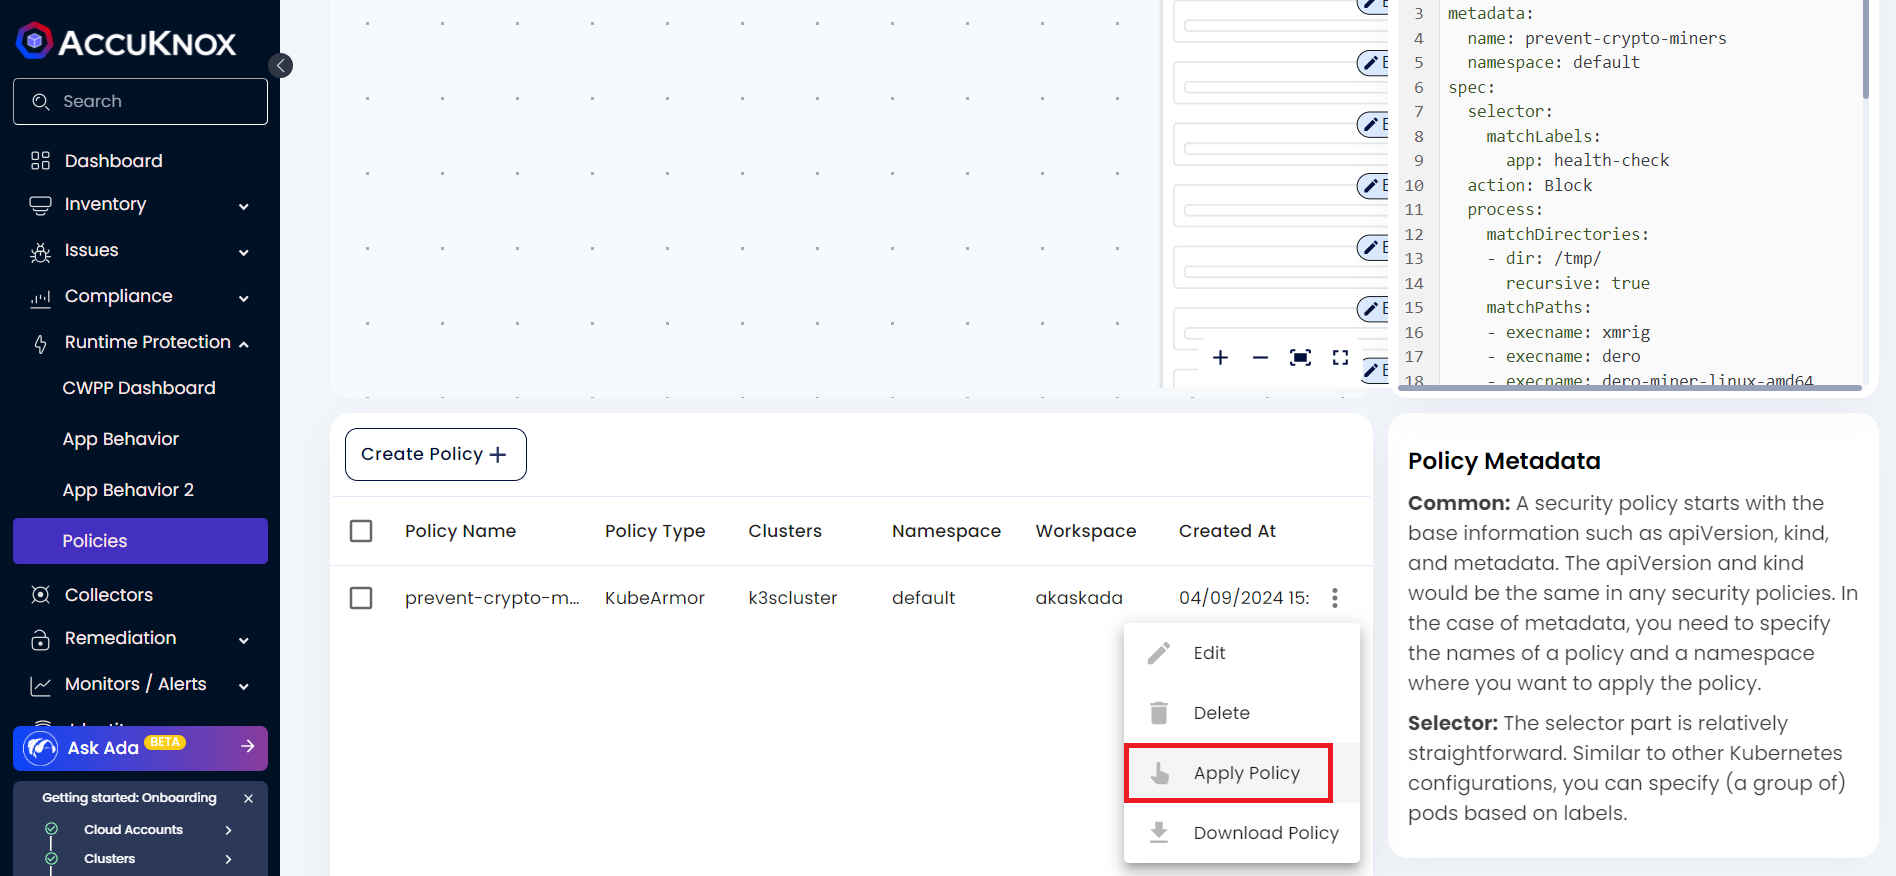Click the zoom in plus icon
Viewport: 1896px width, 876px height.
click(1220, 358)
